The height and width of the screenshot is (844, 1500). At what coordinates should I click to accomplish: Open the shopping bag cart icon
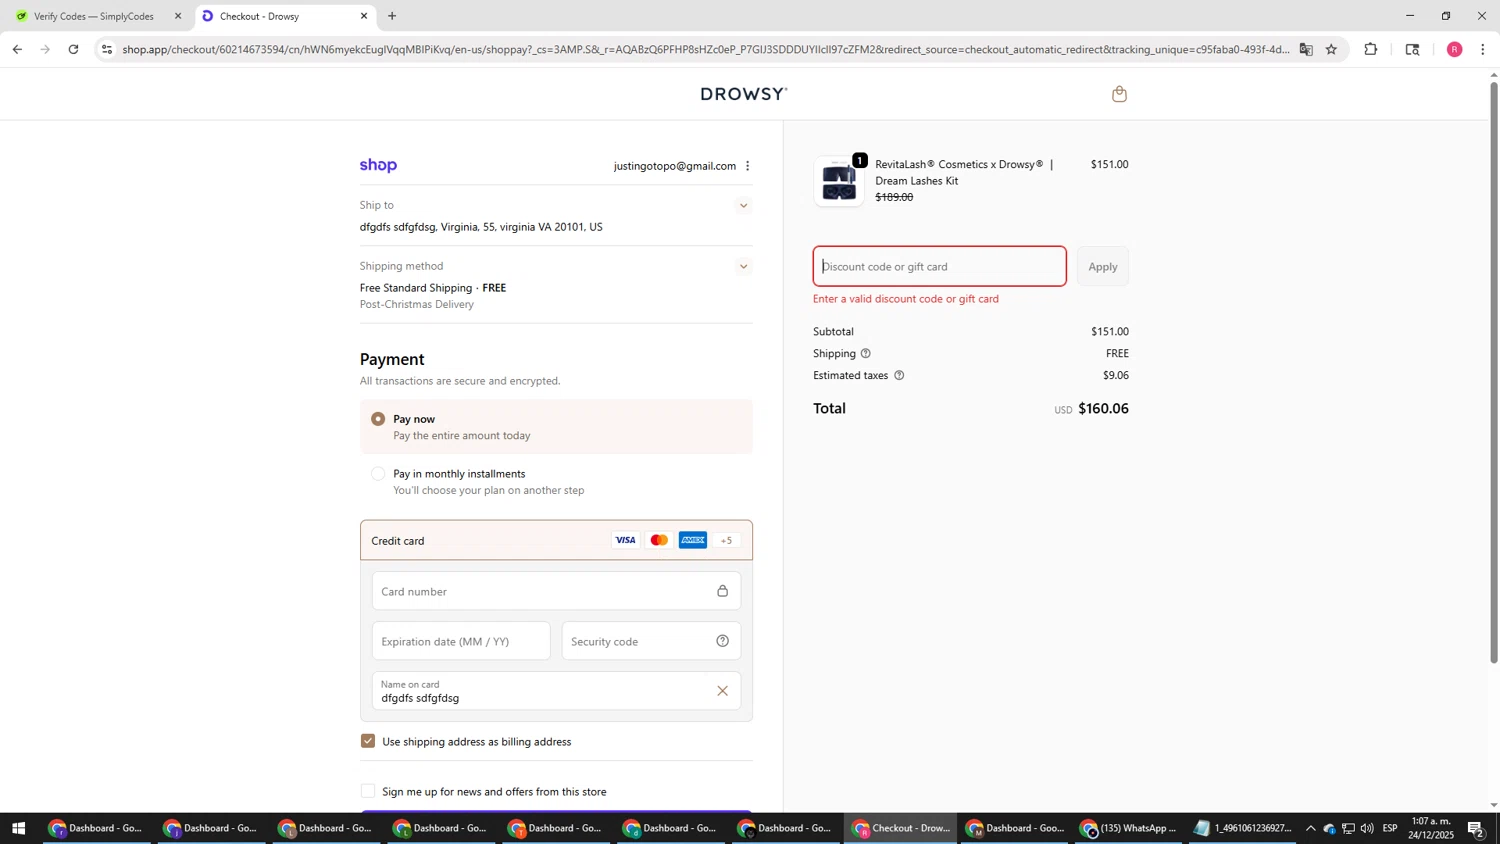[x=1119, y=94]
